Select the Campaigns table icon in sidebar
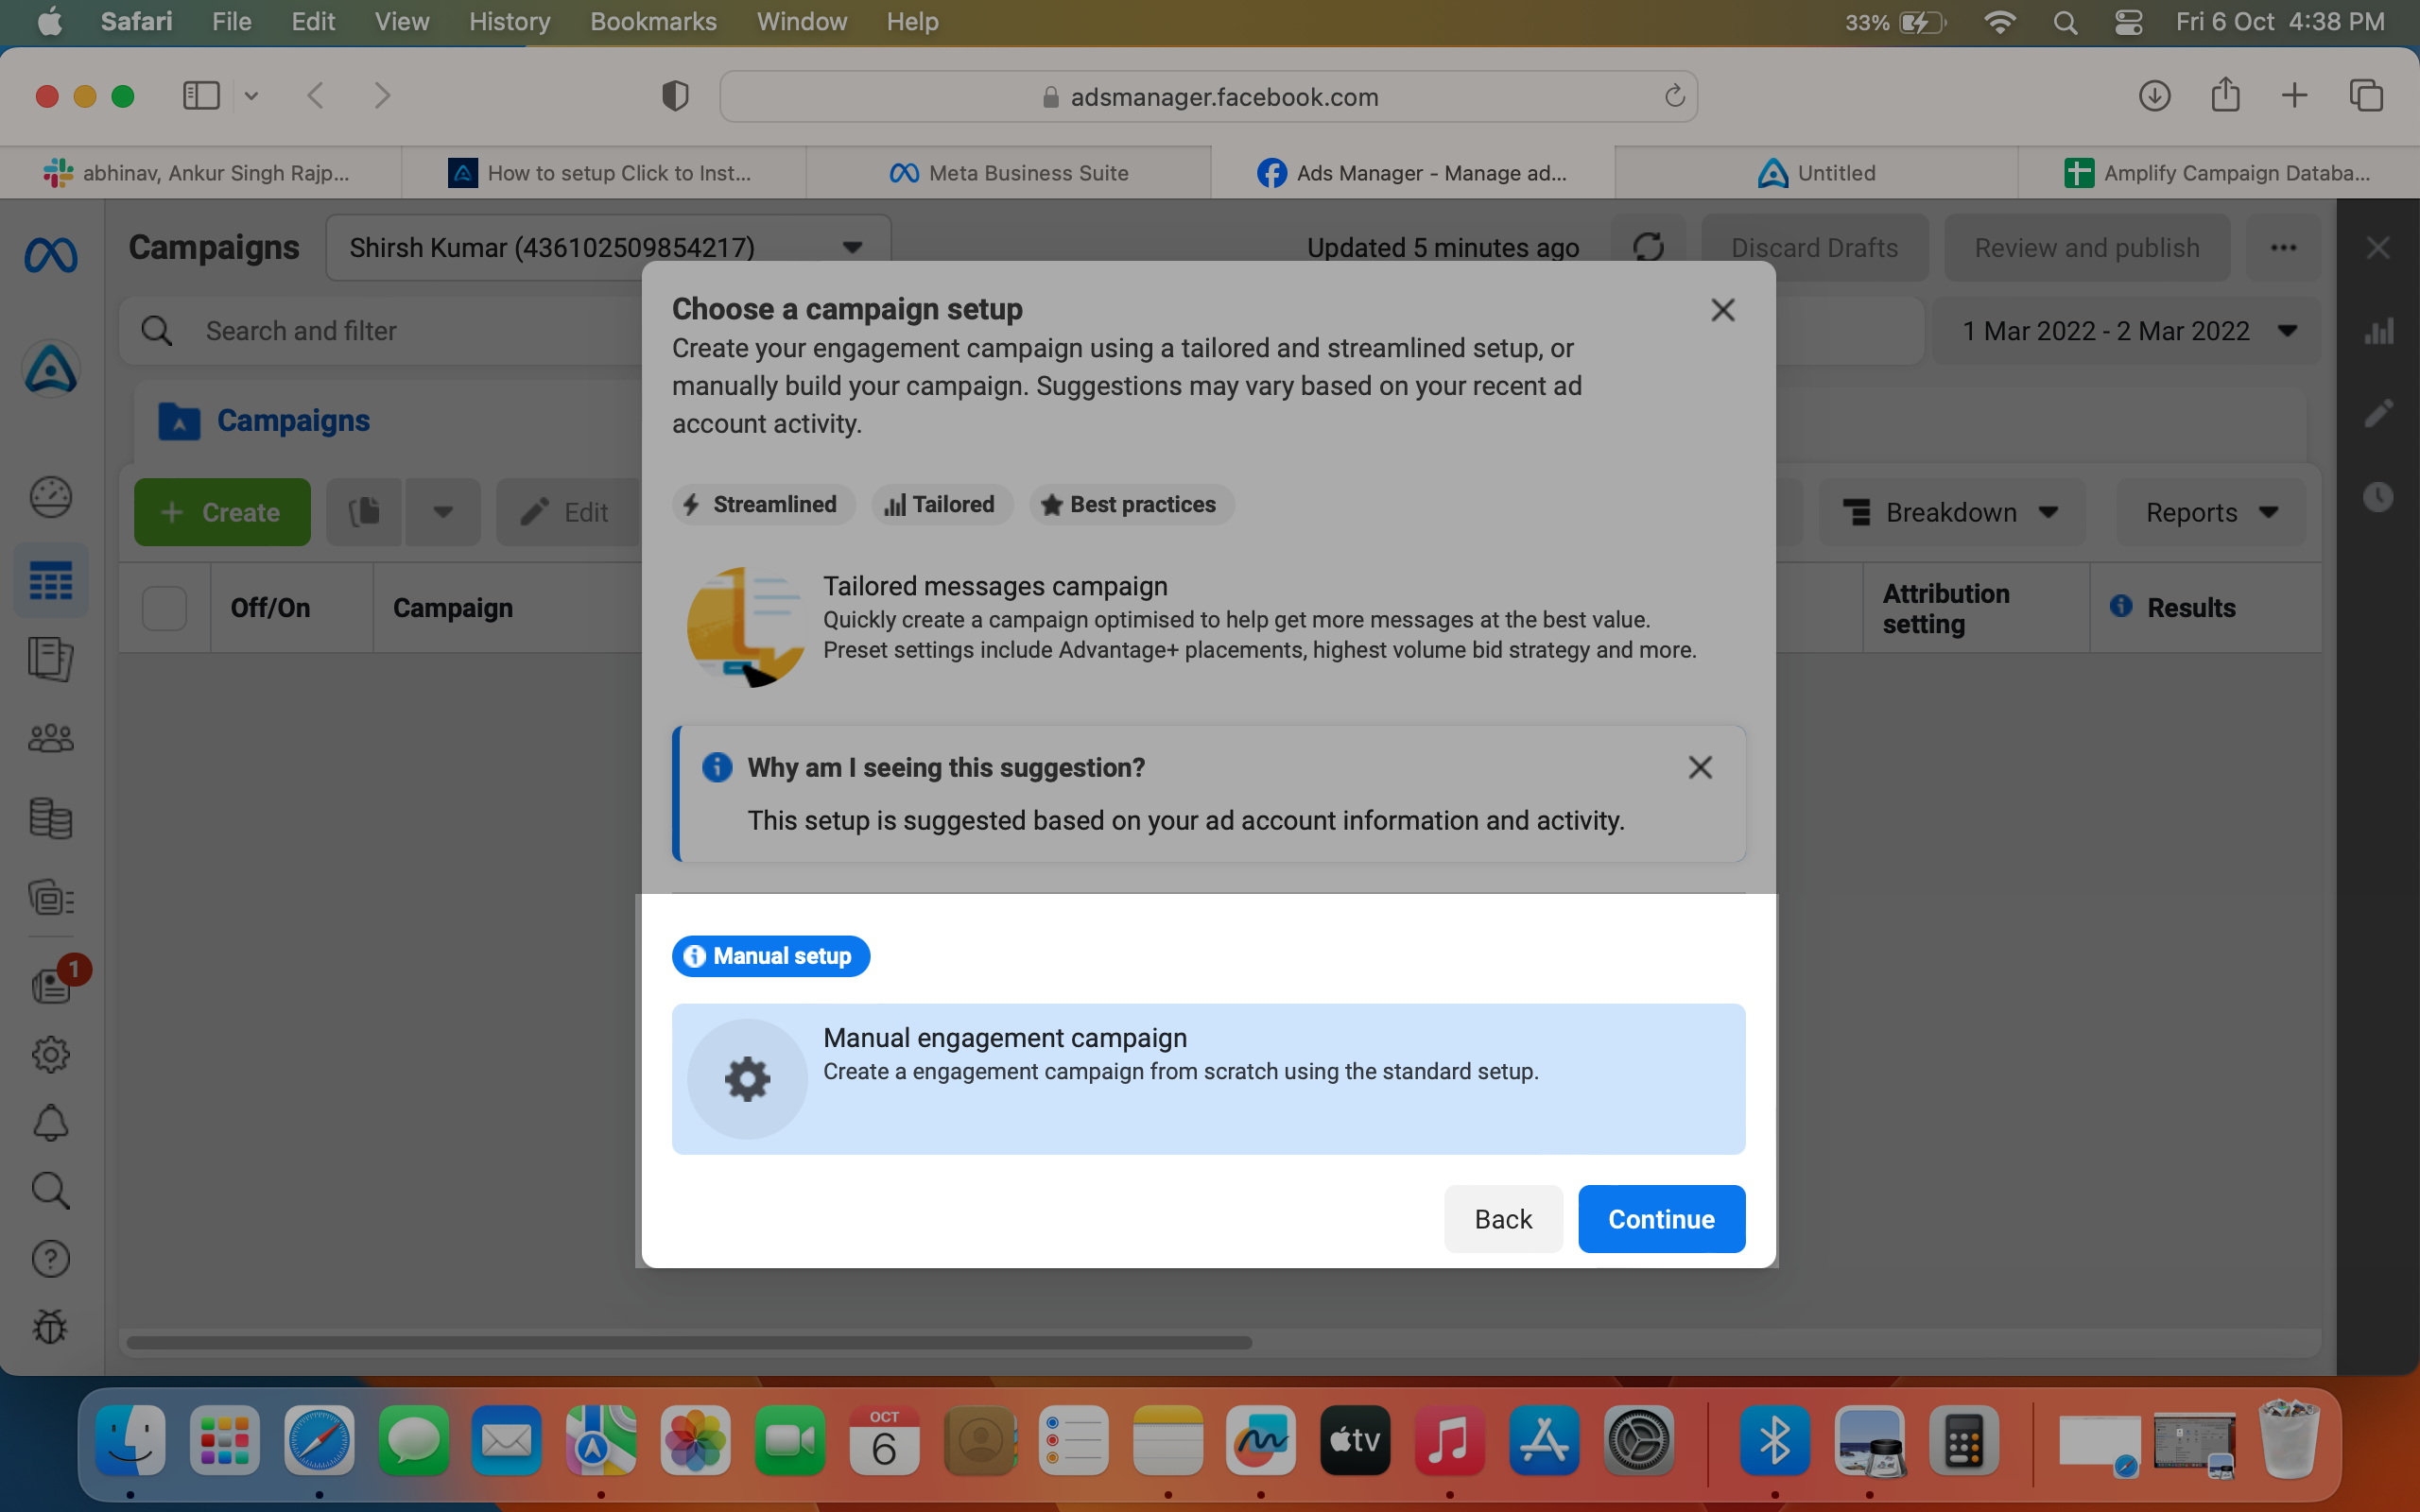The image size is (2420, 1512). coord(50,580)
